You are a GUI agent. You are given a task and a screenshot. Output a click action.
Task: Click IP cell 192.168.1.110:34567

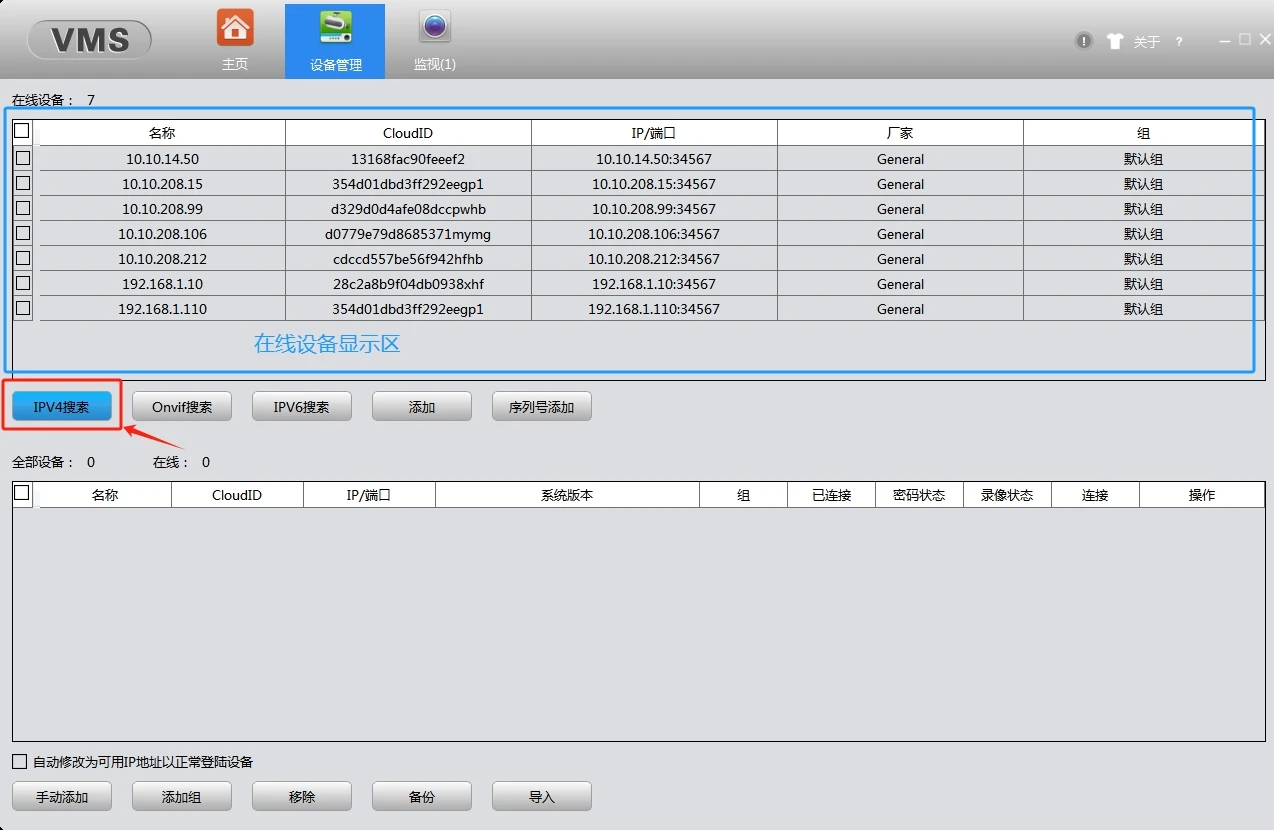(x=654, y=309)
